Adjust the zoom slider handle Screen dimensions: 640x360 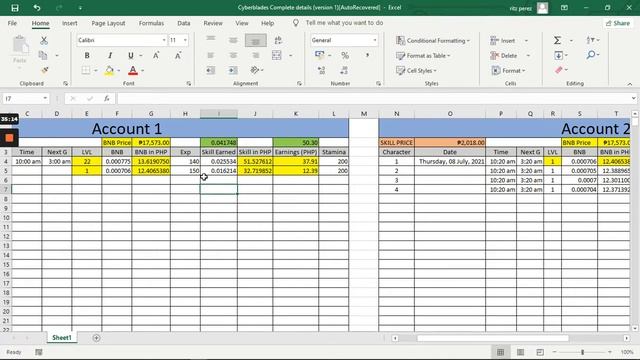coord(582,352)
